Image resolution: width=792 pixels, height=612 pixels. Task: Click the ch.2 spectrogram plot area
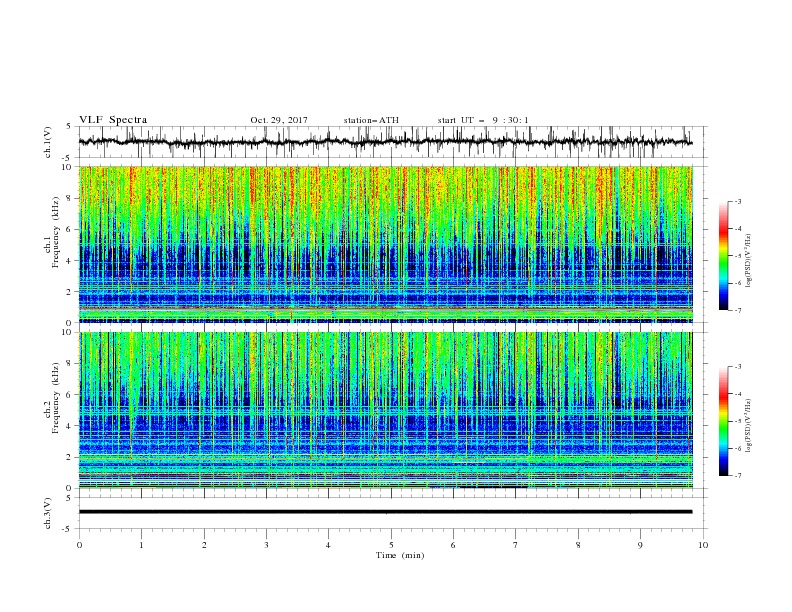pyautogui.click(x=386, y=410)
